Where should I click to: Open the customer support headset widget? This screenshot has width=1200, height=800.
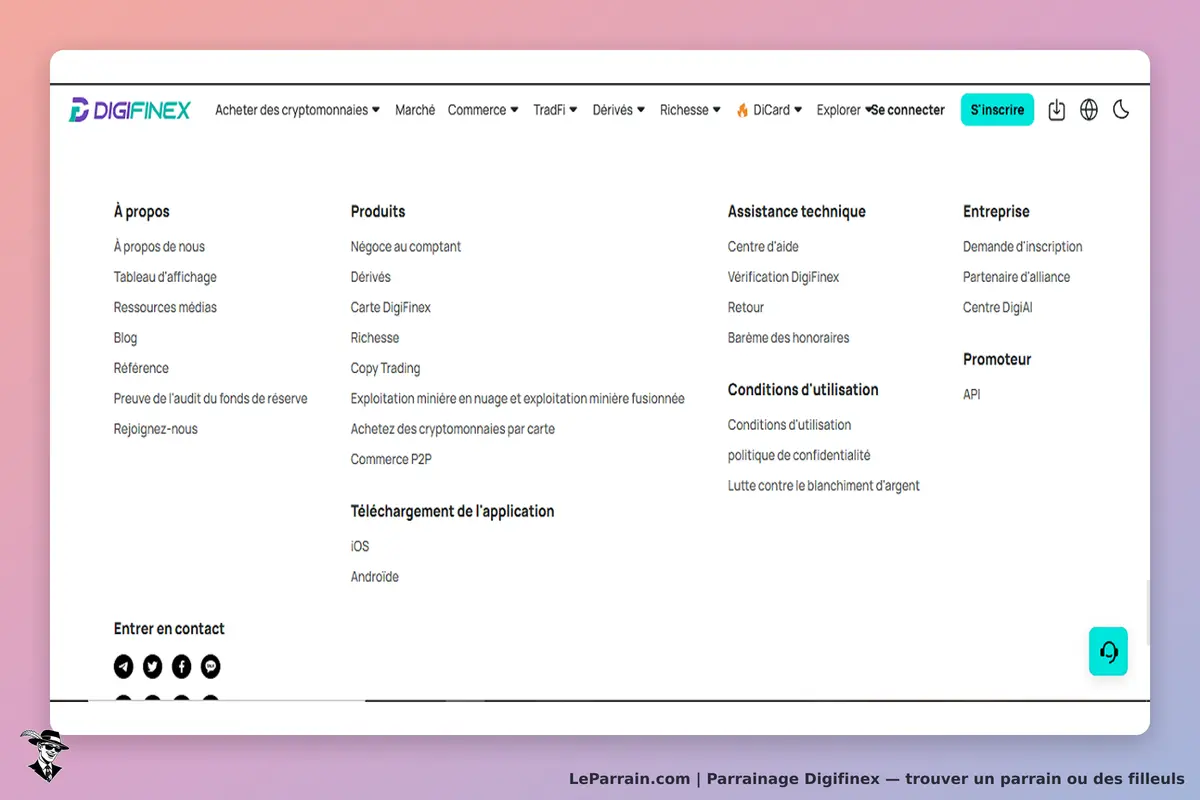pos(1108,652)
